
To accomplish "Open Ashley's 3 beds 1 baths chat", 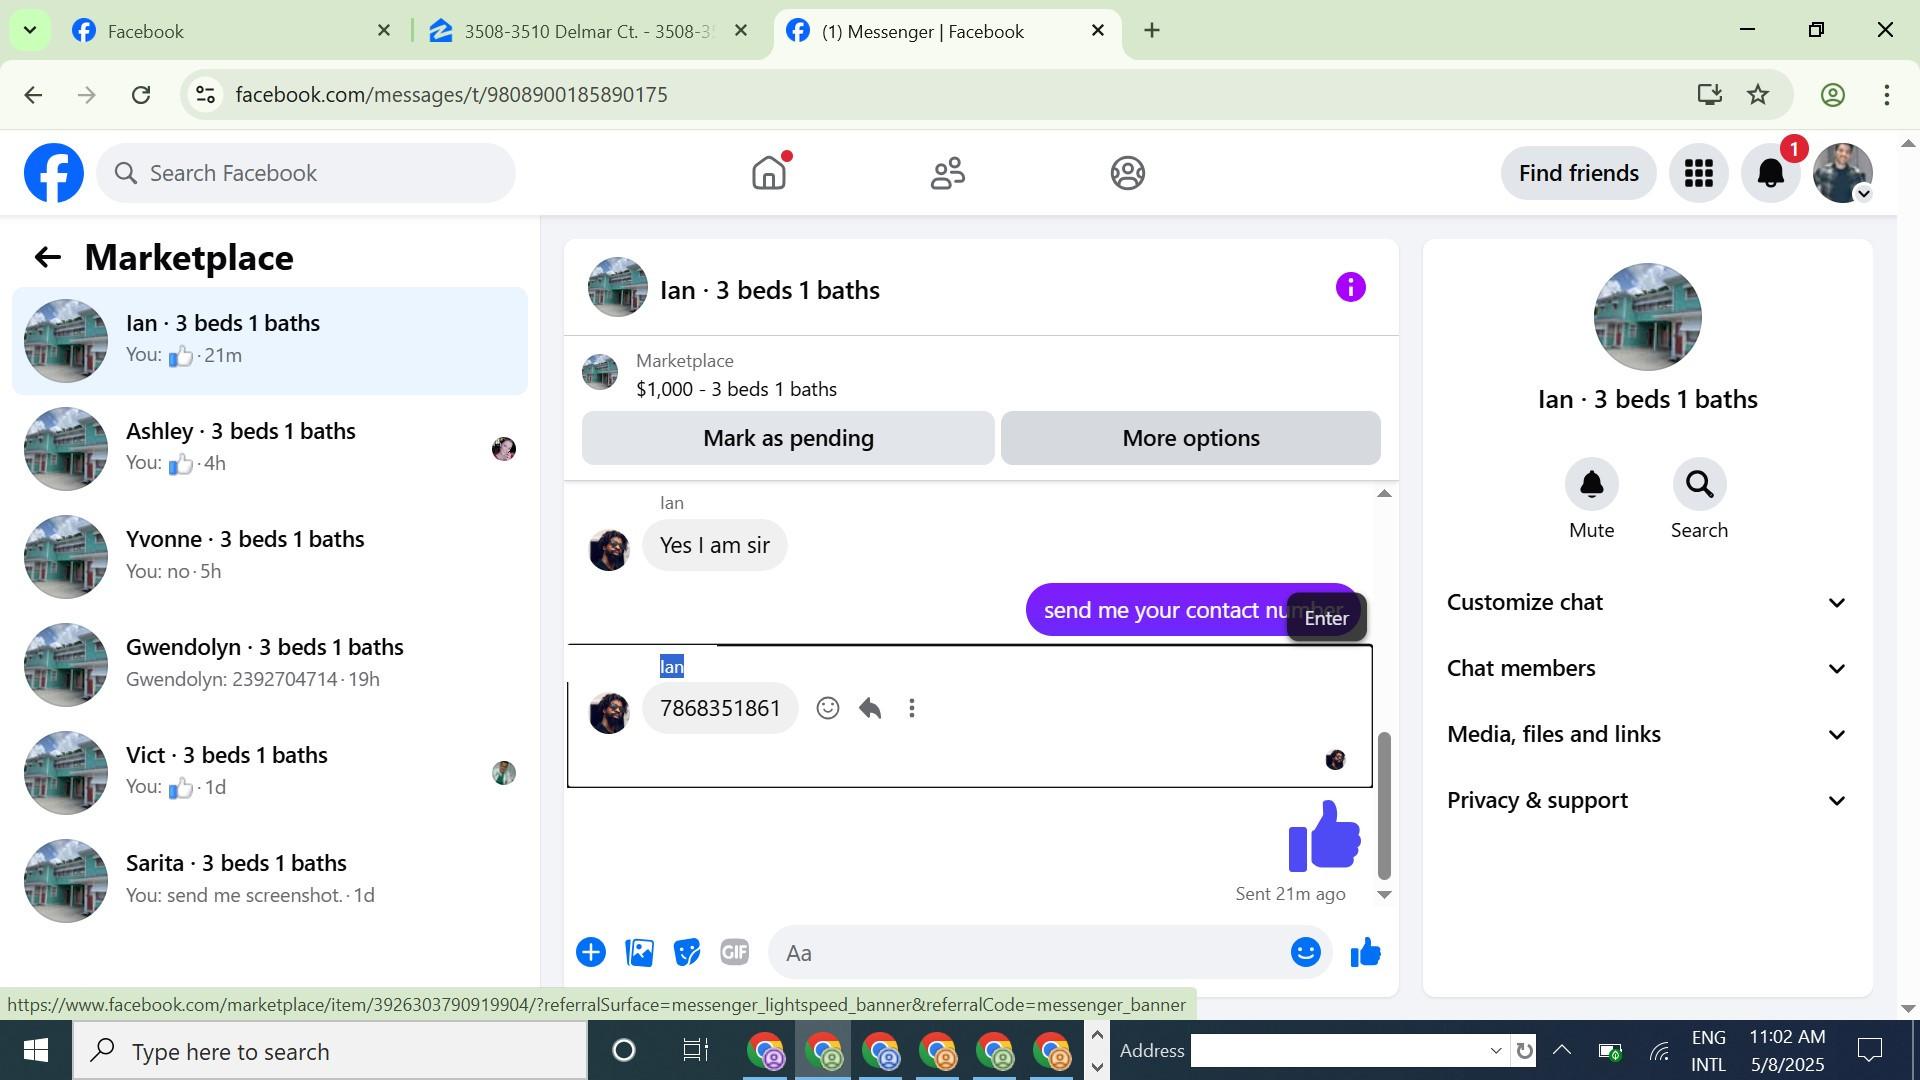I will tap(270, 448).
